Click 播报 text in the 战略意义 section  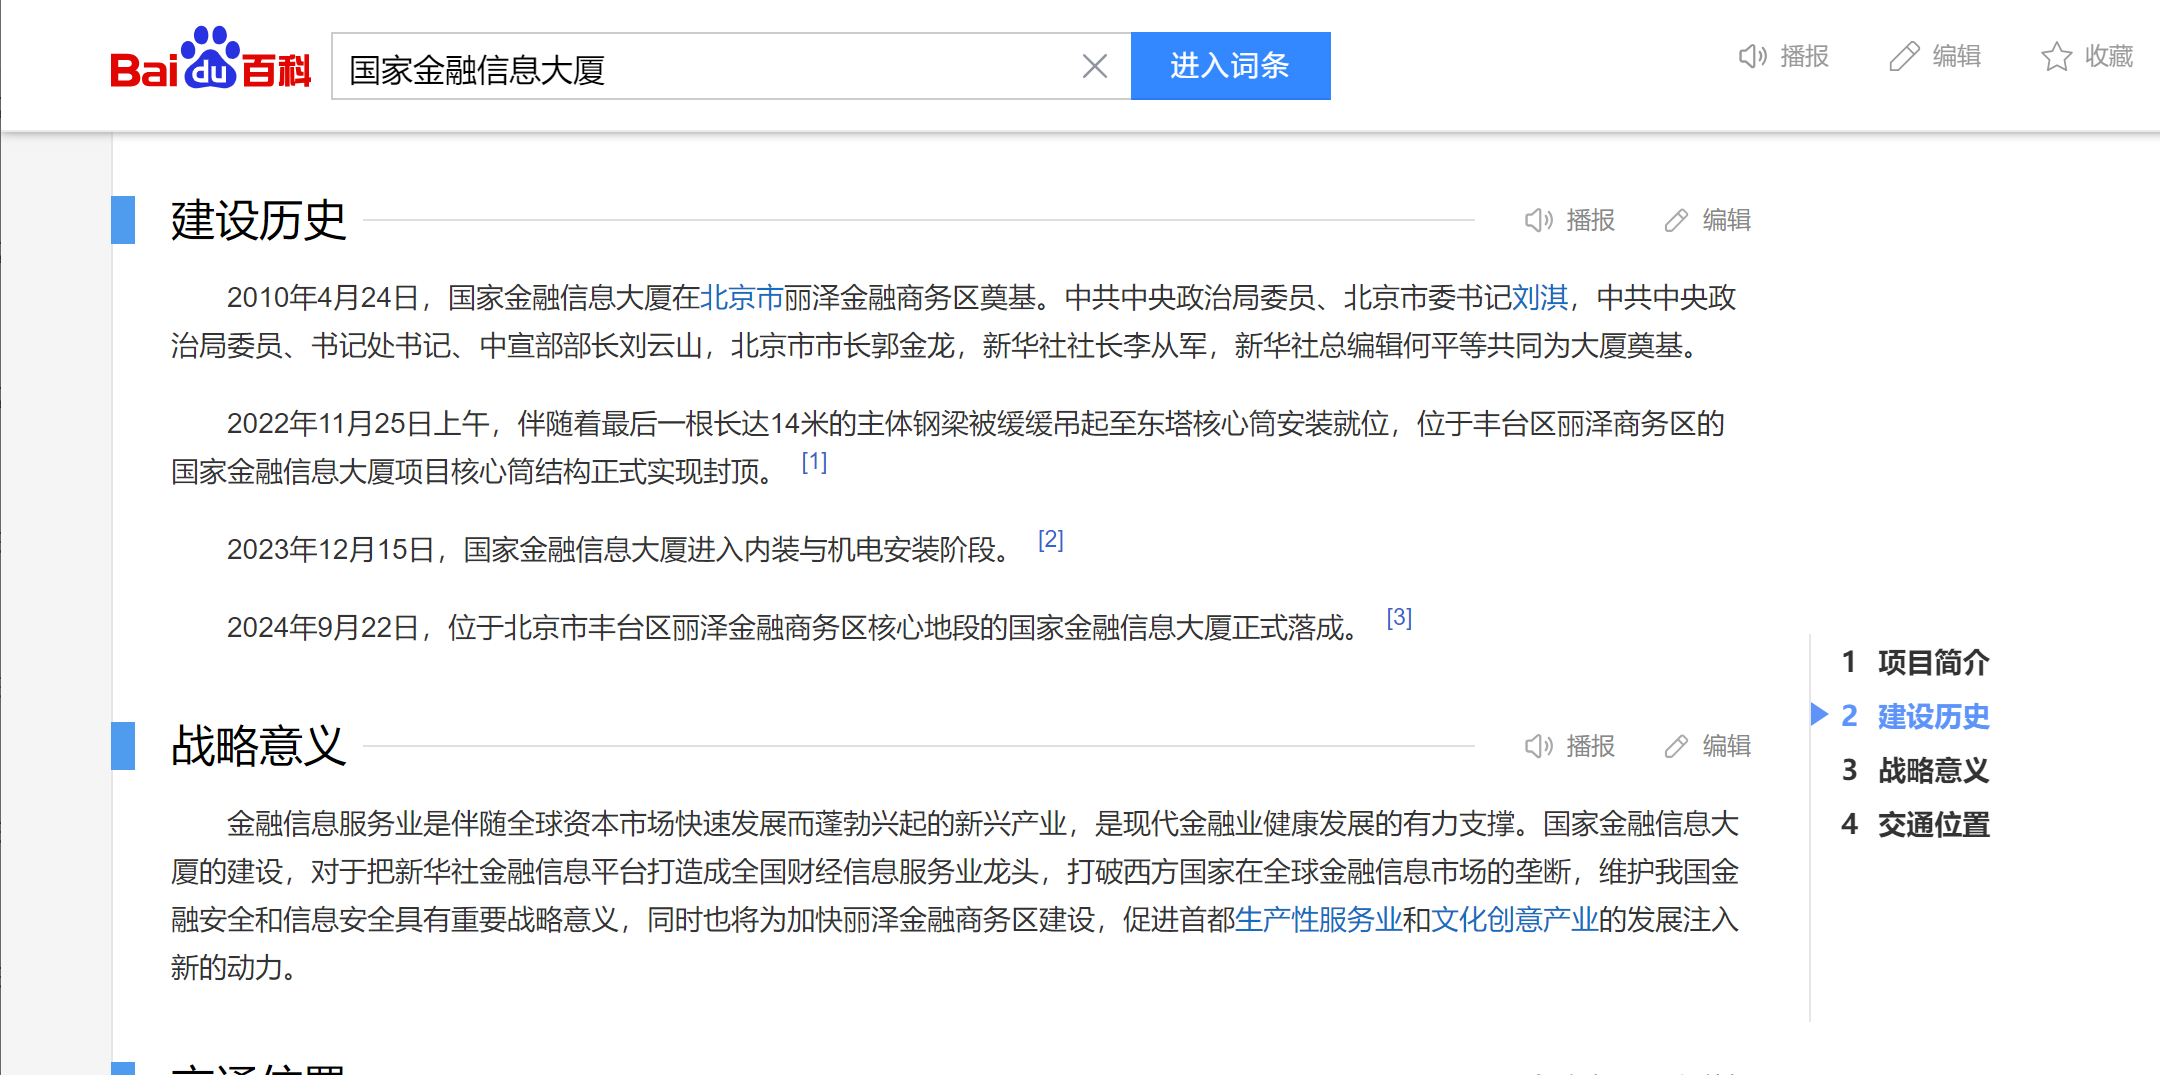(1591, 746)
